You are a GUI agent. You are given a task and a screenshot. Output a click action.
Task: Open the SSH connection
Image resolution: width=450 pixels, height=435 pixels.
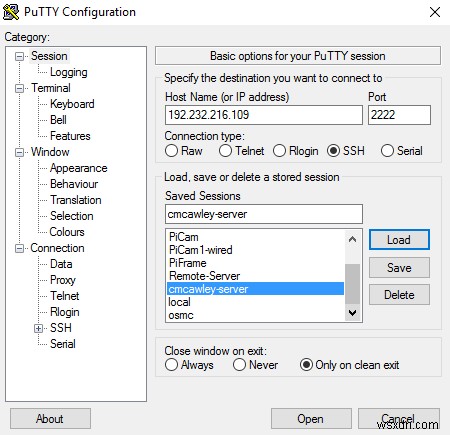click(311, 419)
